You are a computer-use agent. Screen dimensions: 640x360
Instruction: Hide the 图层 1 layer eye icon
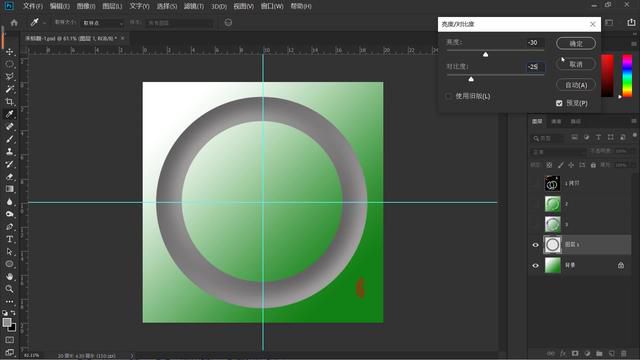pos(536,245)
